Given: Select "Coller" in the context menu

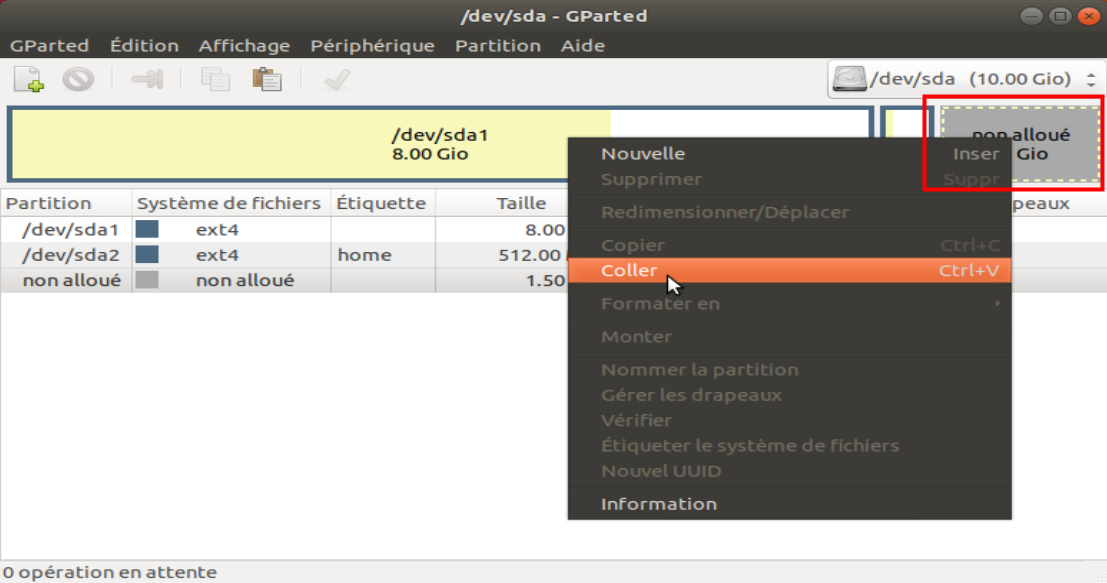Looking at the screenshot, I should tap(630, 271).
